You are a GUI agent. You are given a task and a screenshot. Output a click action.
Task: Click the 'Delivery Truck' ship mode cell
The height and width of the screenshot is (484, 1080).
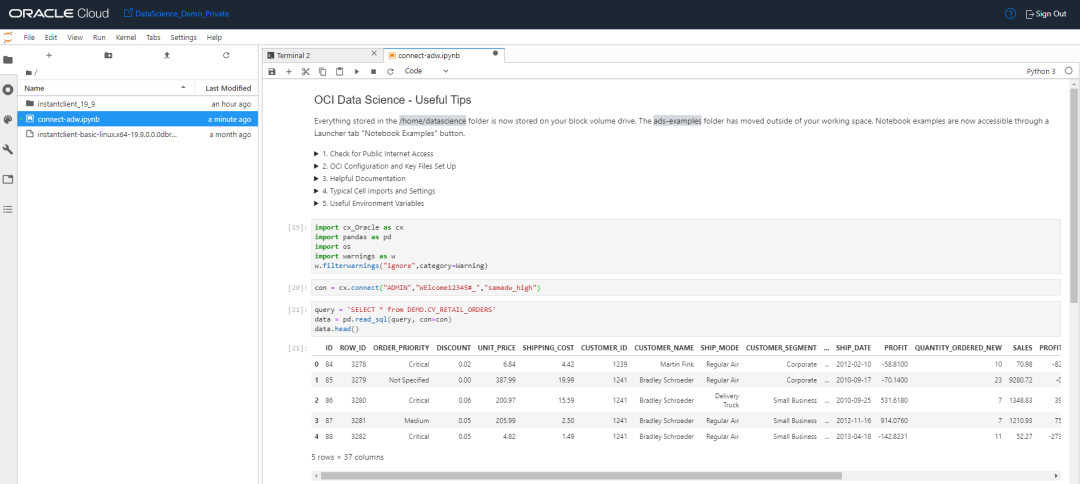tap(726, 400)
